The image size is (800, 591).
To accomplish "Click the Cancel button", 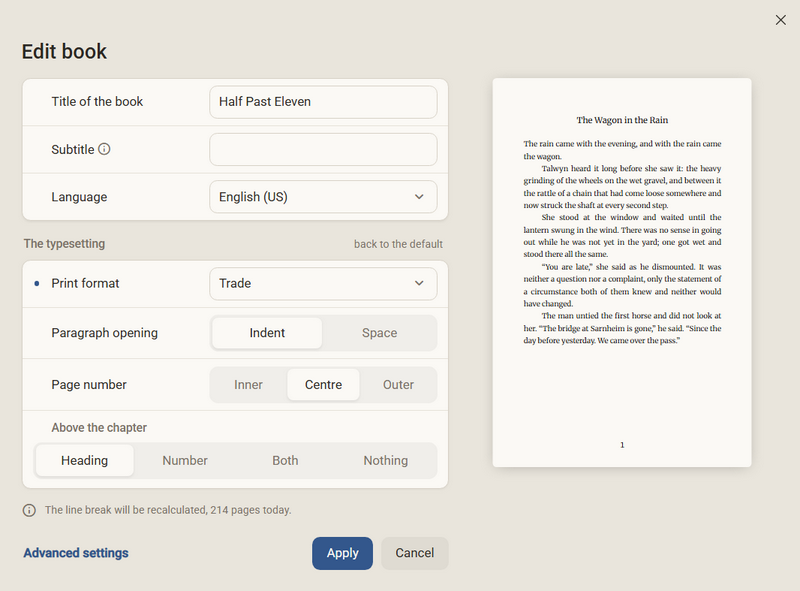I will [415, 553].
